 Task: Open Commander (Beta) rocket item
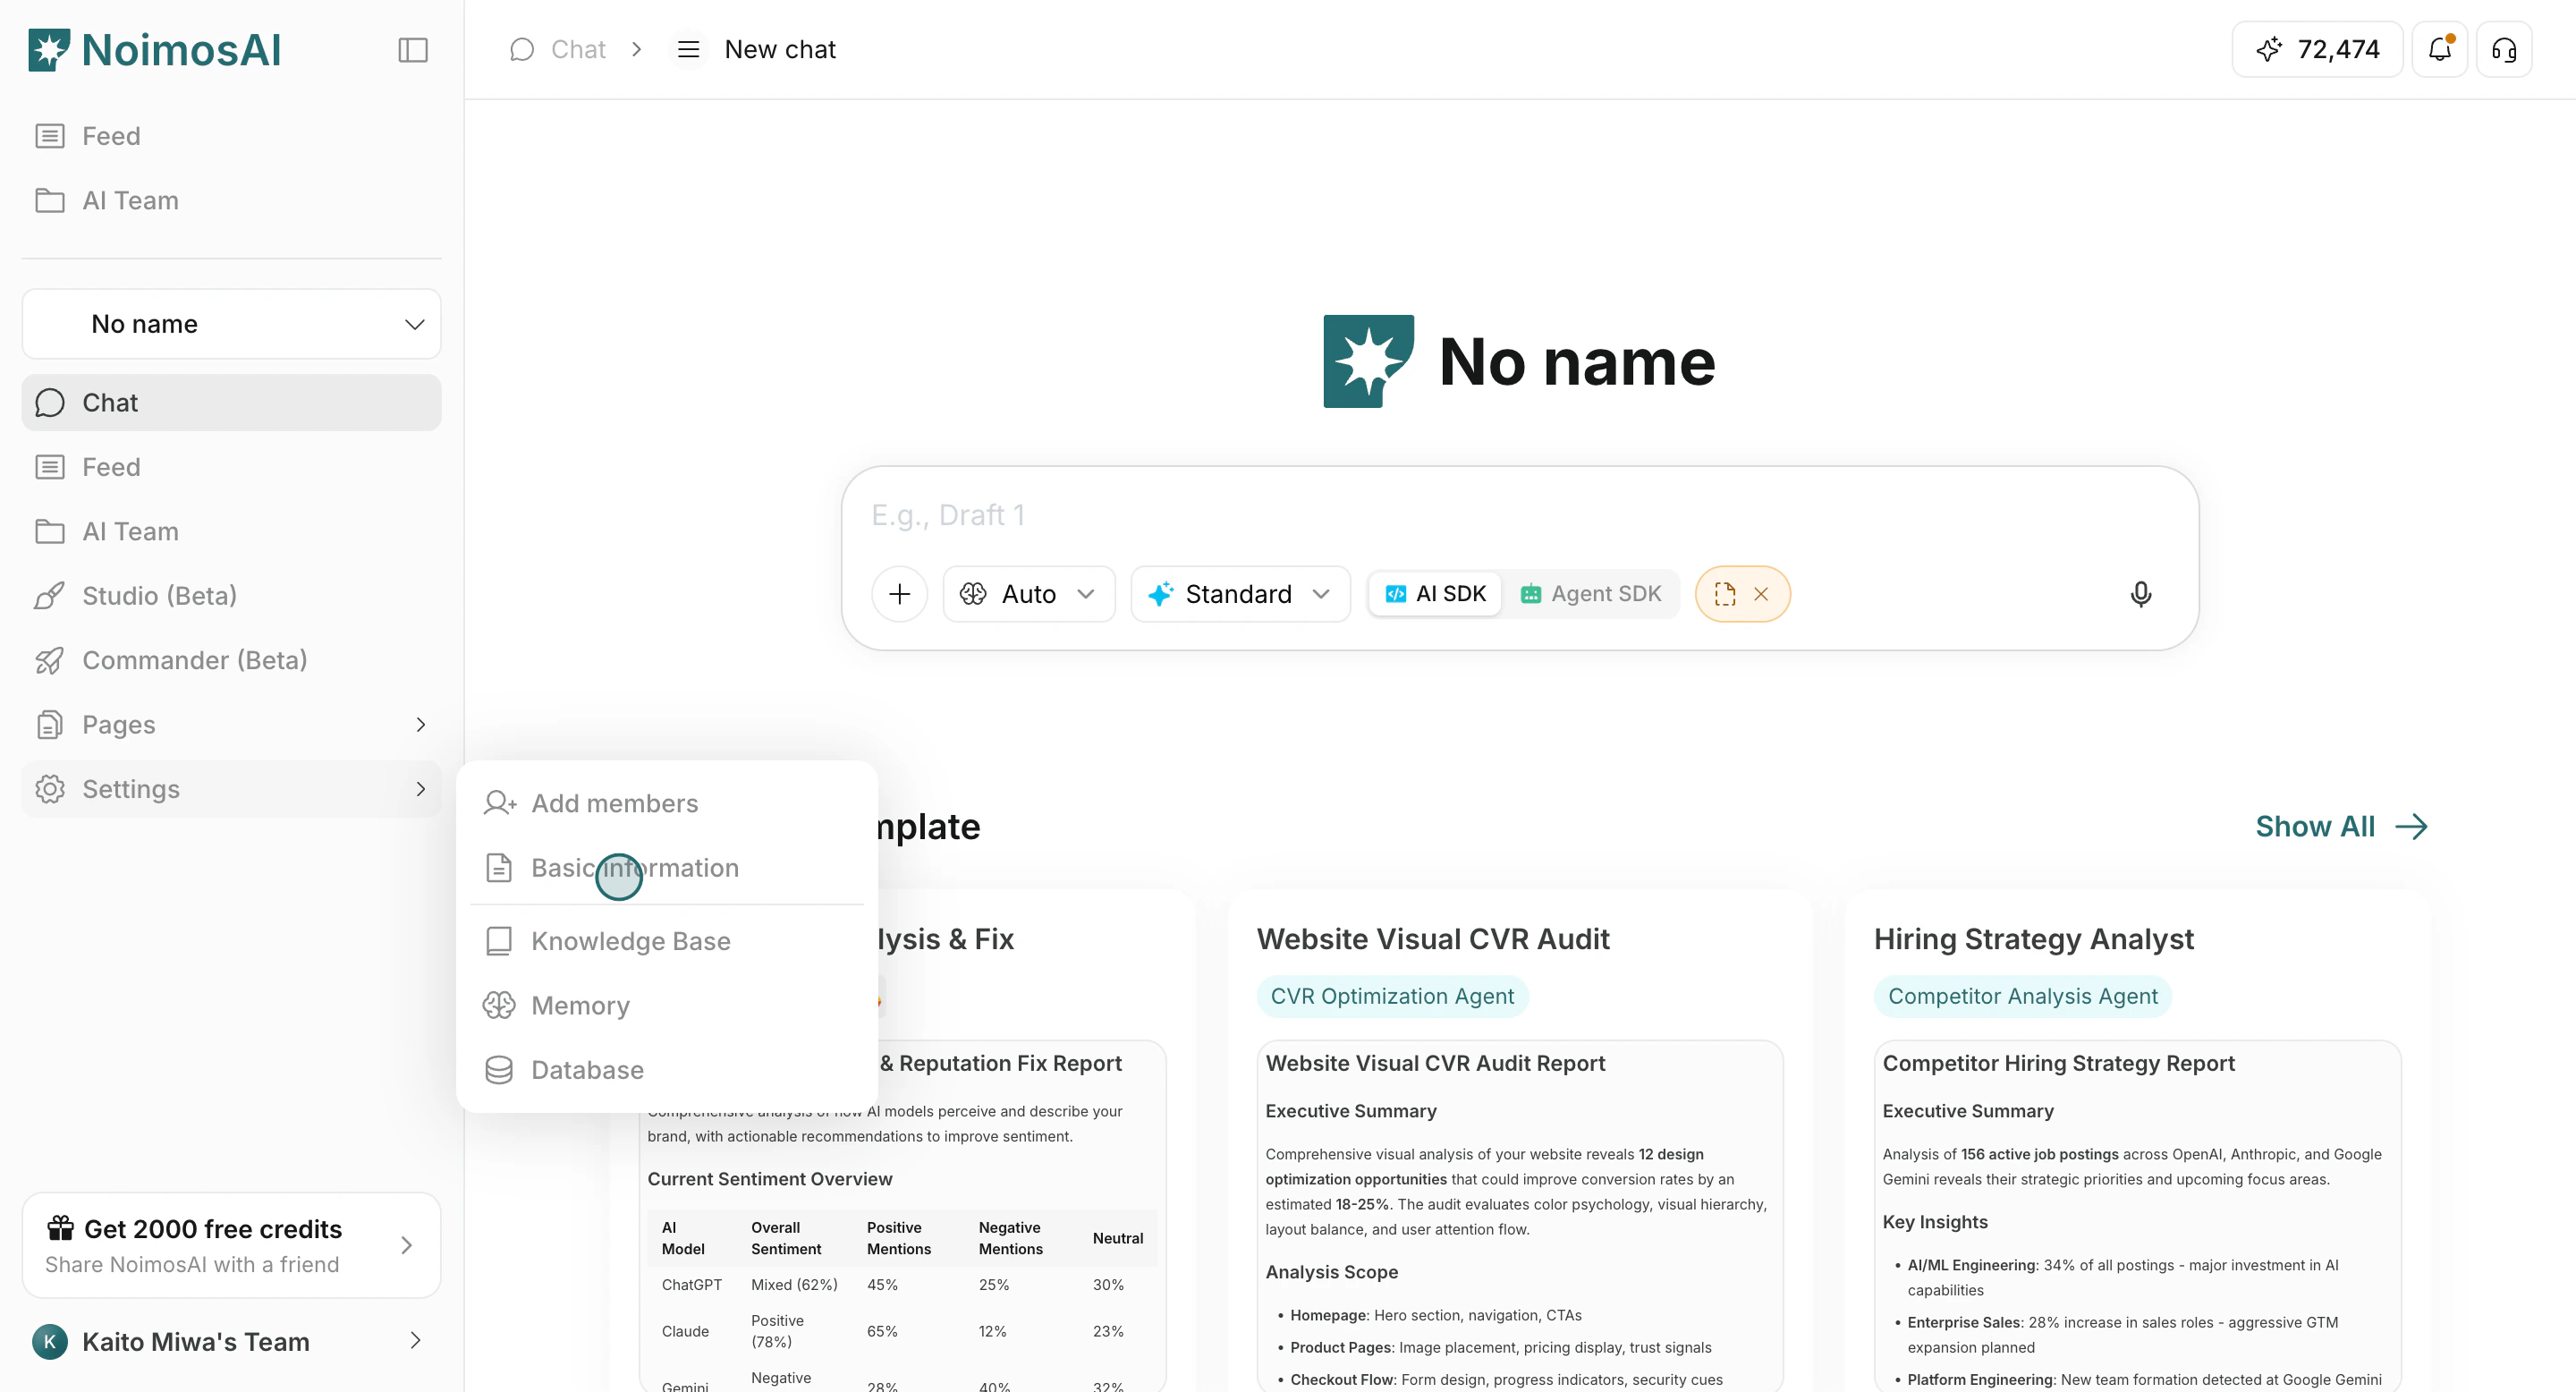point(194,660)
